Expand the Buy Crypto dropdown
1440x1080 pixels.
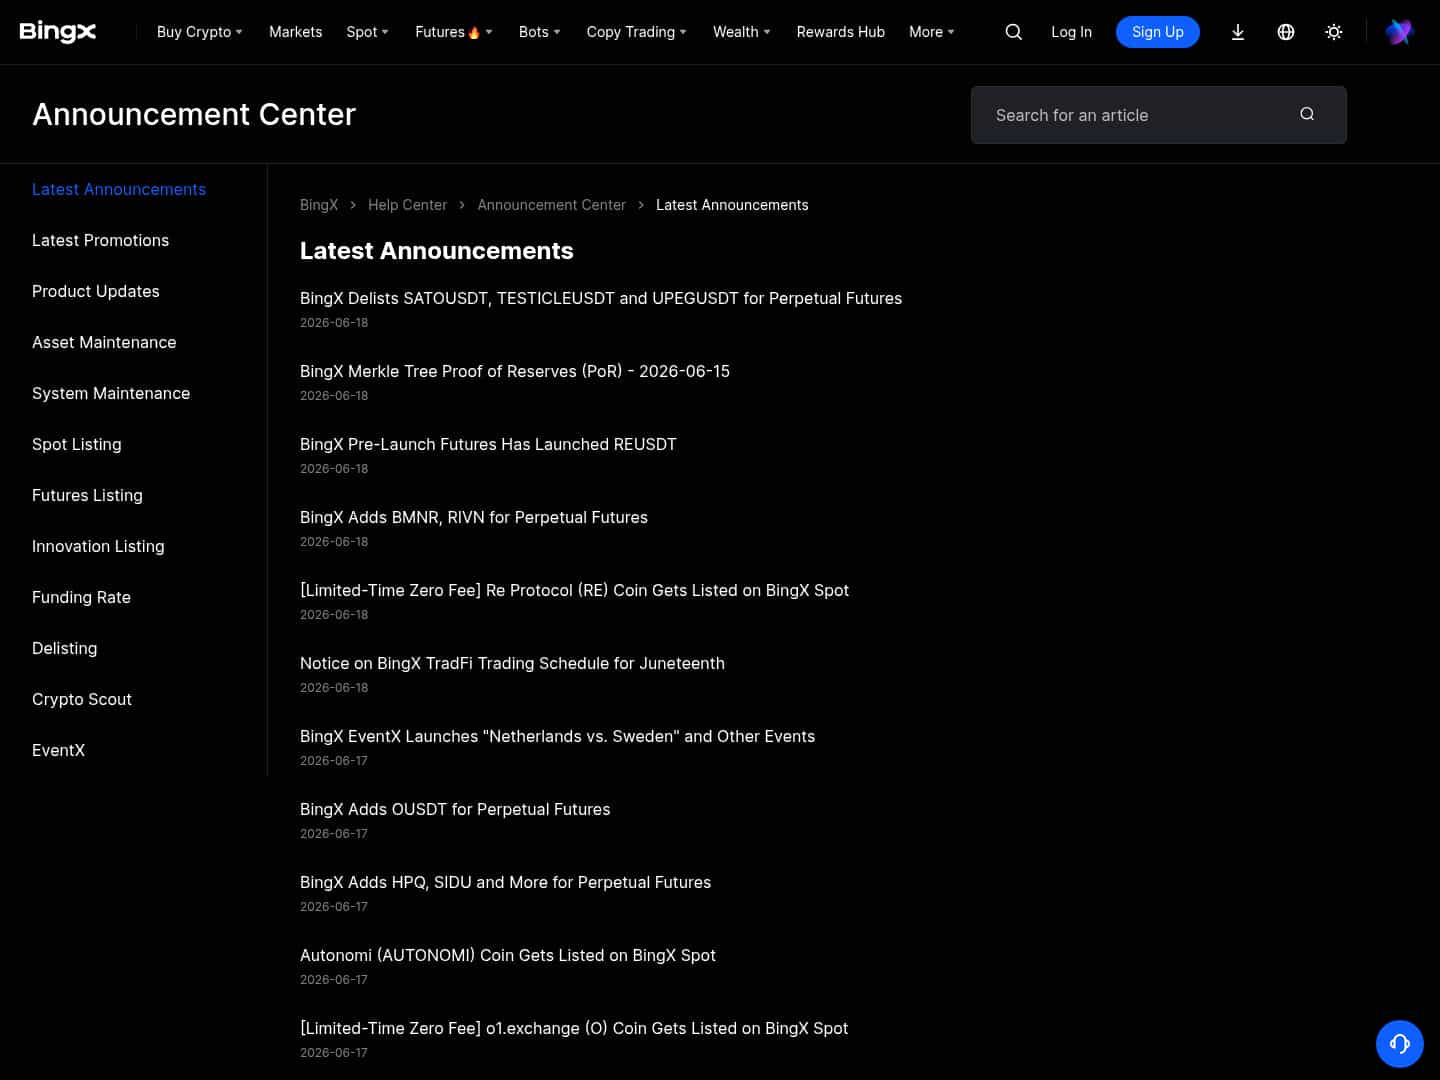(200, 32)
